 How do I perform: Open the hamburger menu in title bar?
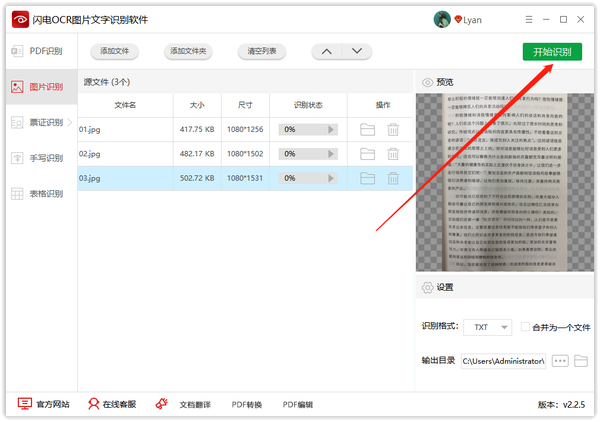point(525,19)
